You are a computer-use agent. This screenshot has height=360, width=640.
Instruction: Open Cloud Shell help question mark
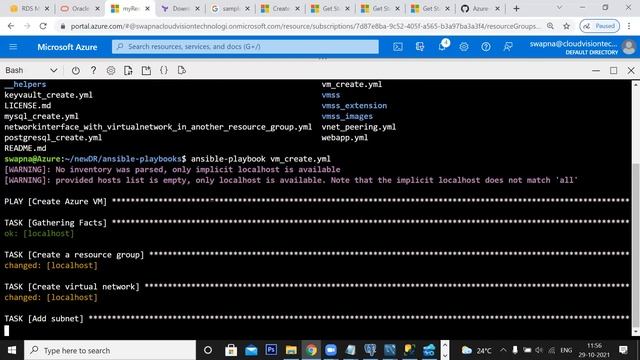click(x=93, y=70)
